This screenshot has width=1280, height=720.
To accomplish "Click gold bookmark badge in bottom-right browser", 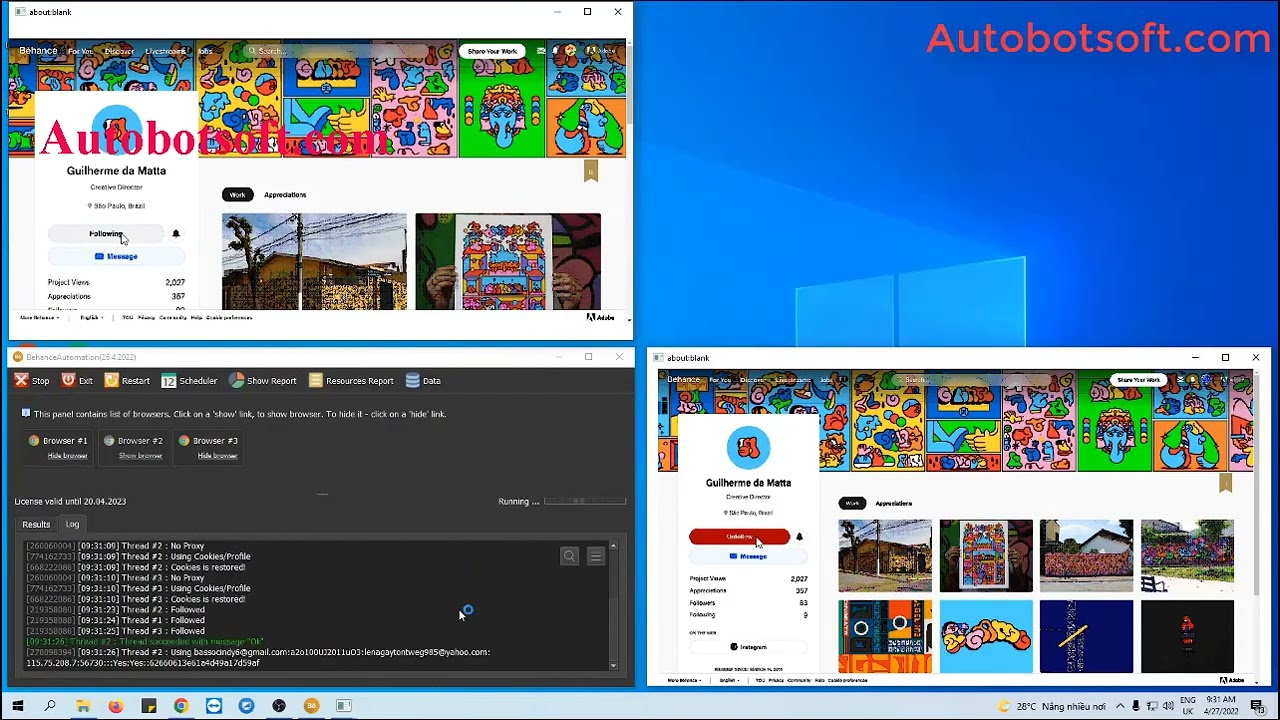I will pos(1225,482).
